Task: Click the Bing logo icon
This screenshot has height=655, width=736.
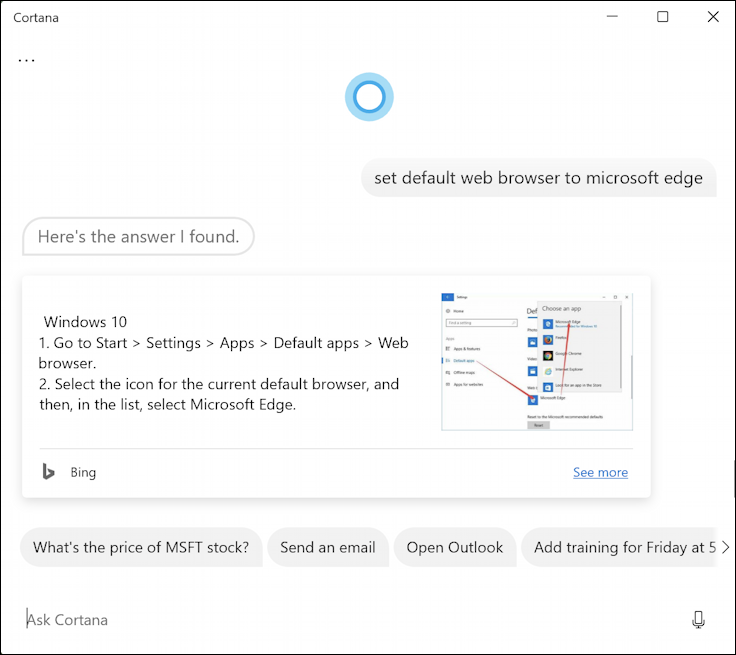Action: coord(48,471)
